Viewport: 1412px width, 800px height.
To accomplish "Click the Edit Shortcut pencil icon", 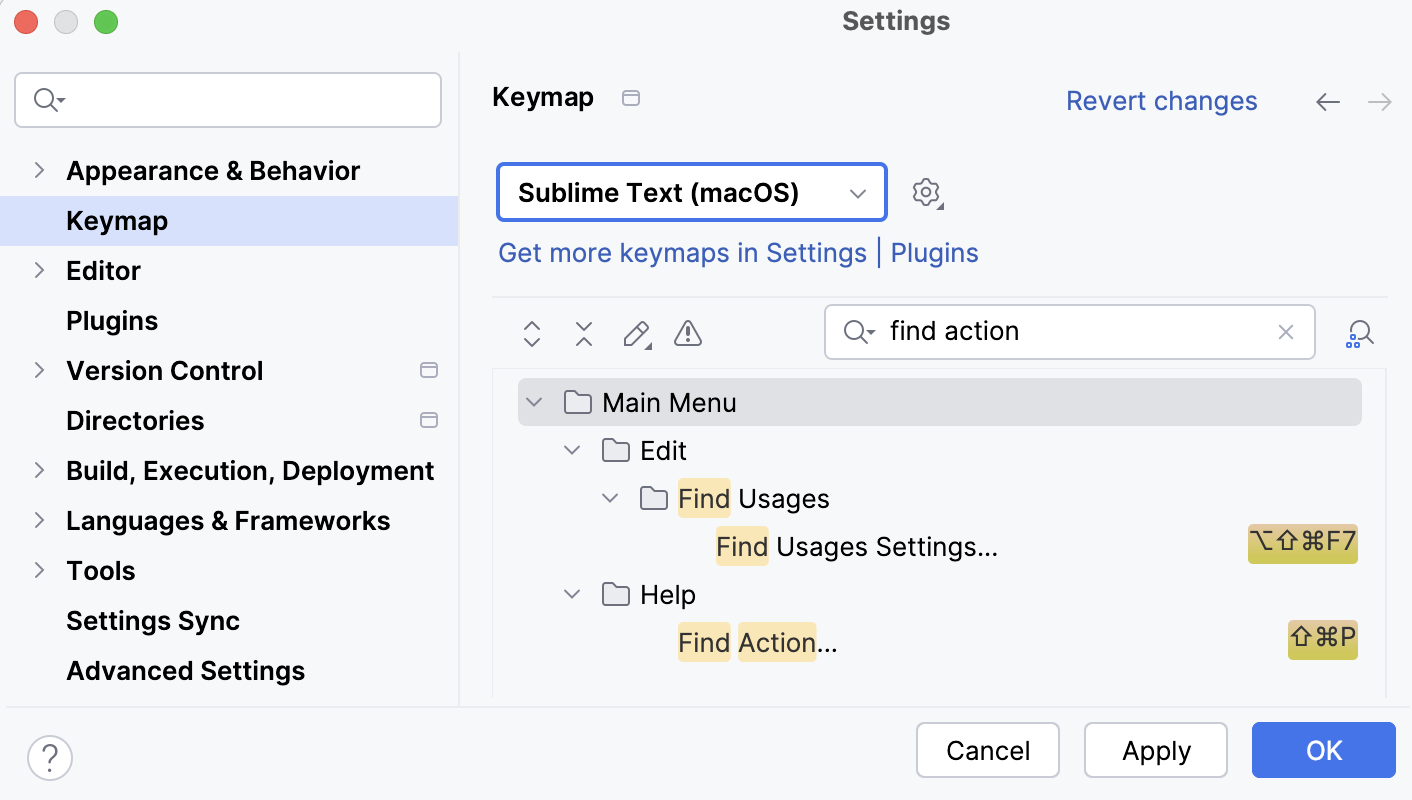I will click(636, 333).
